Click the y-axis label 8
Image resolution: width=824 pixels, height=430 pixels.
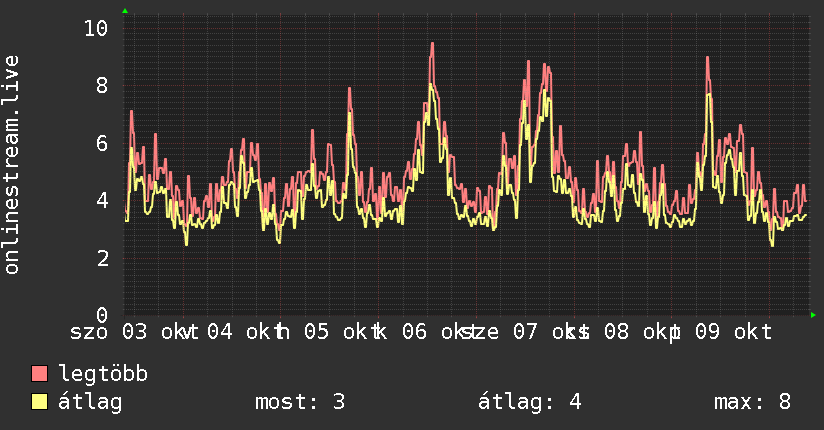tap(102, 85)
